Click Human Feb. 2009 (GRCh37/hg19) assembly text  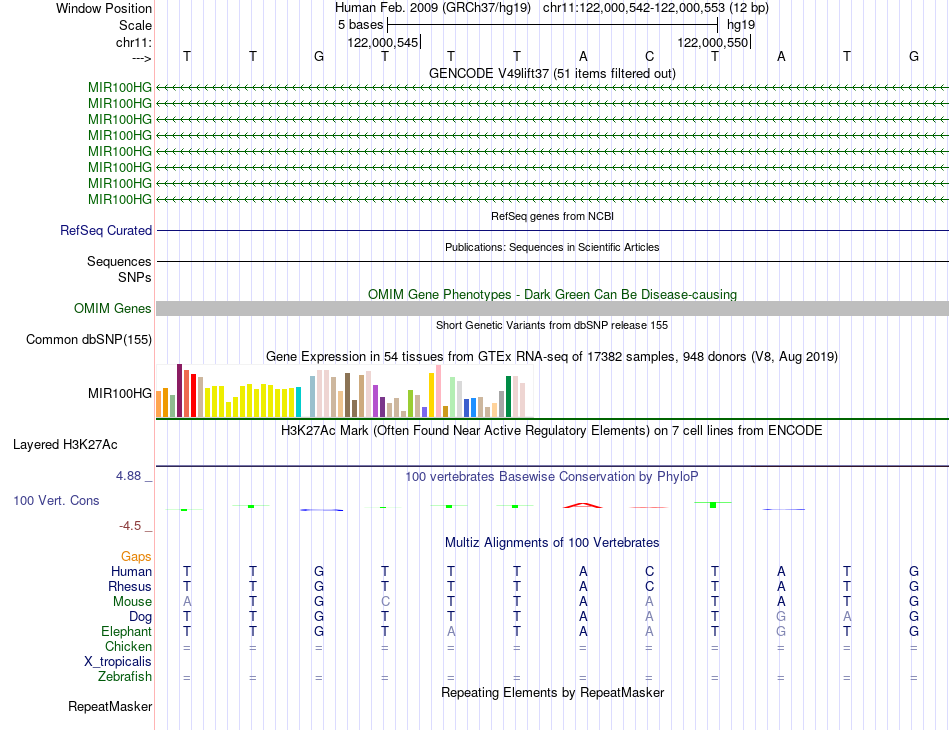point(433,8)
